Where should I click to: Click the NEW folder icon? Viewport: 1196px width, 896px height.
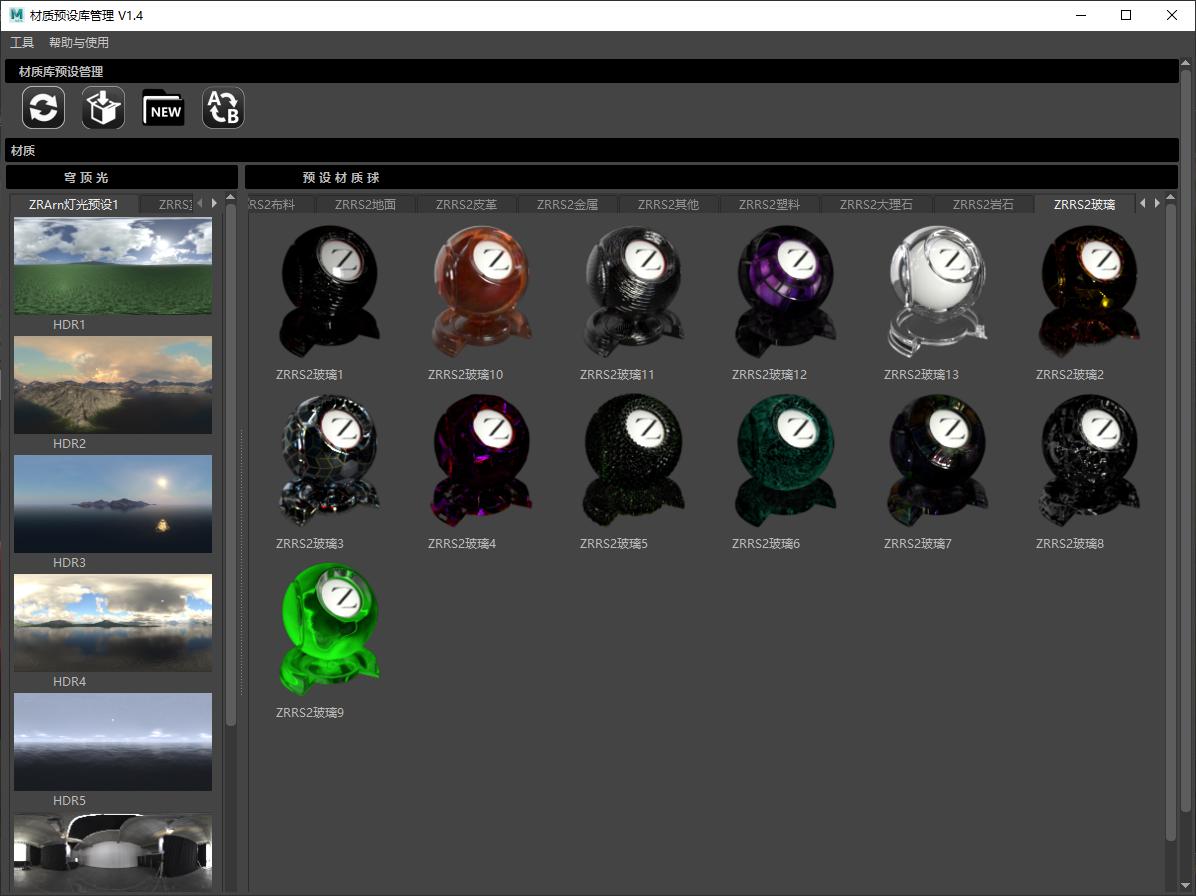click(163, 108)
